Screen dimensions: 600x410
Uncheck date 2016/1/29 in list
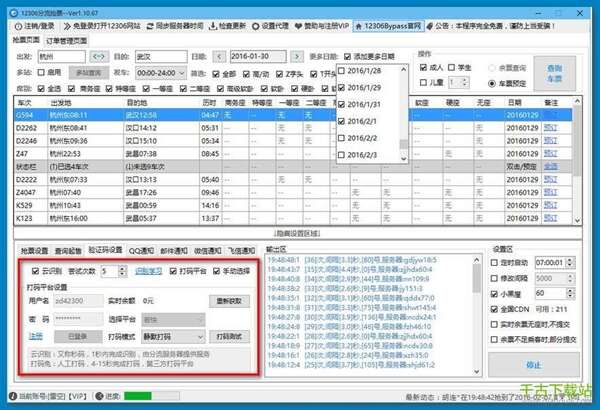tap(342, 88)
